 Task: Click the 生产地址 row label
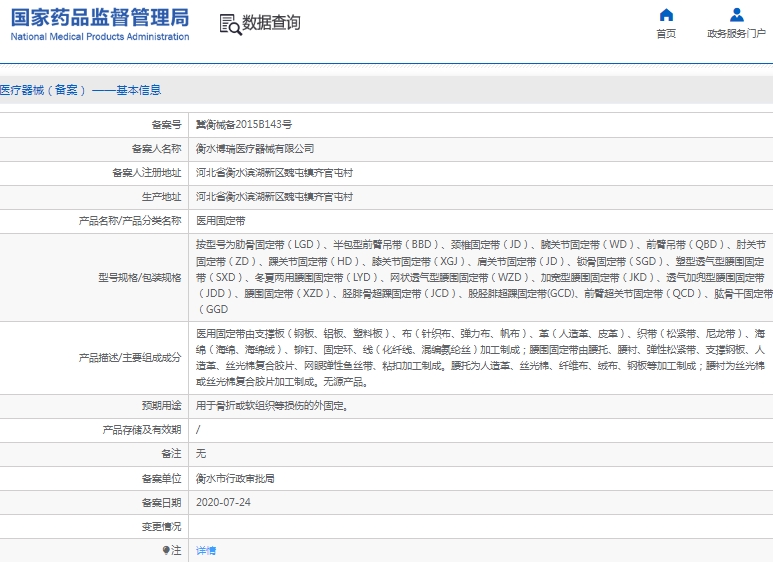point(162,197)
